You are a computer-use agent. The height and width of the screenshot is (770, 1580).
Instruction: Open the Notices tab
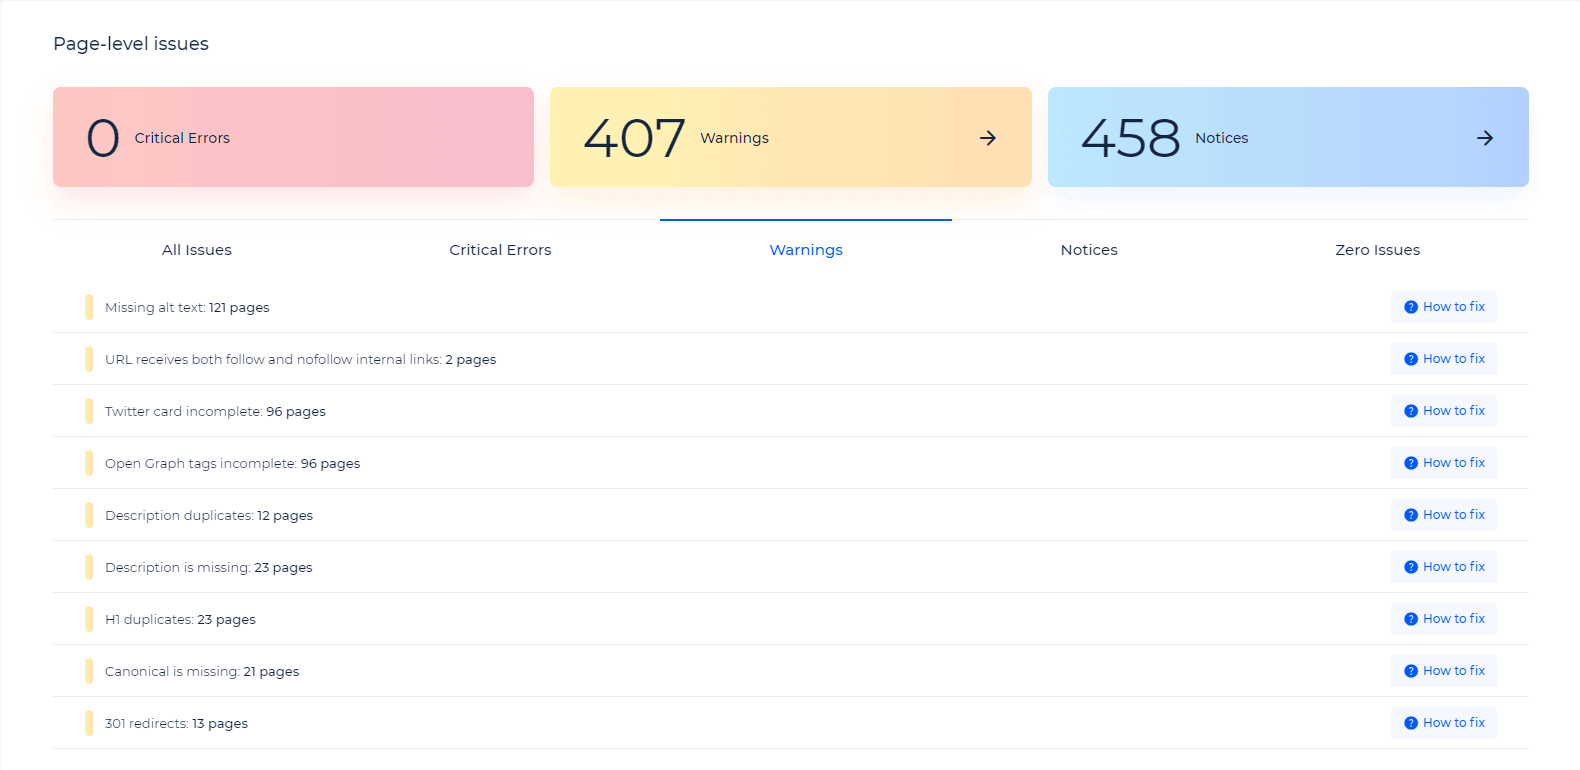[x=1089, y=250]
